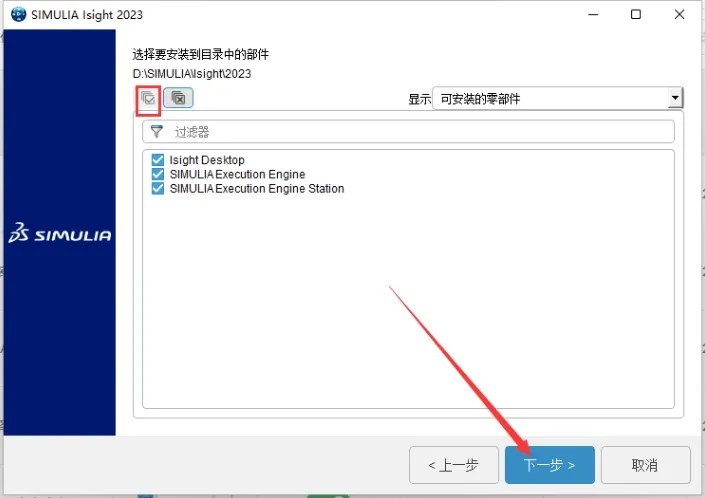Cancel the installer with 取消

pyautogui.click(x=645, y=465)
